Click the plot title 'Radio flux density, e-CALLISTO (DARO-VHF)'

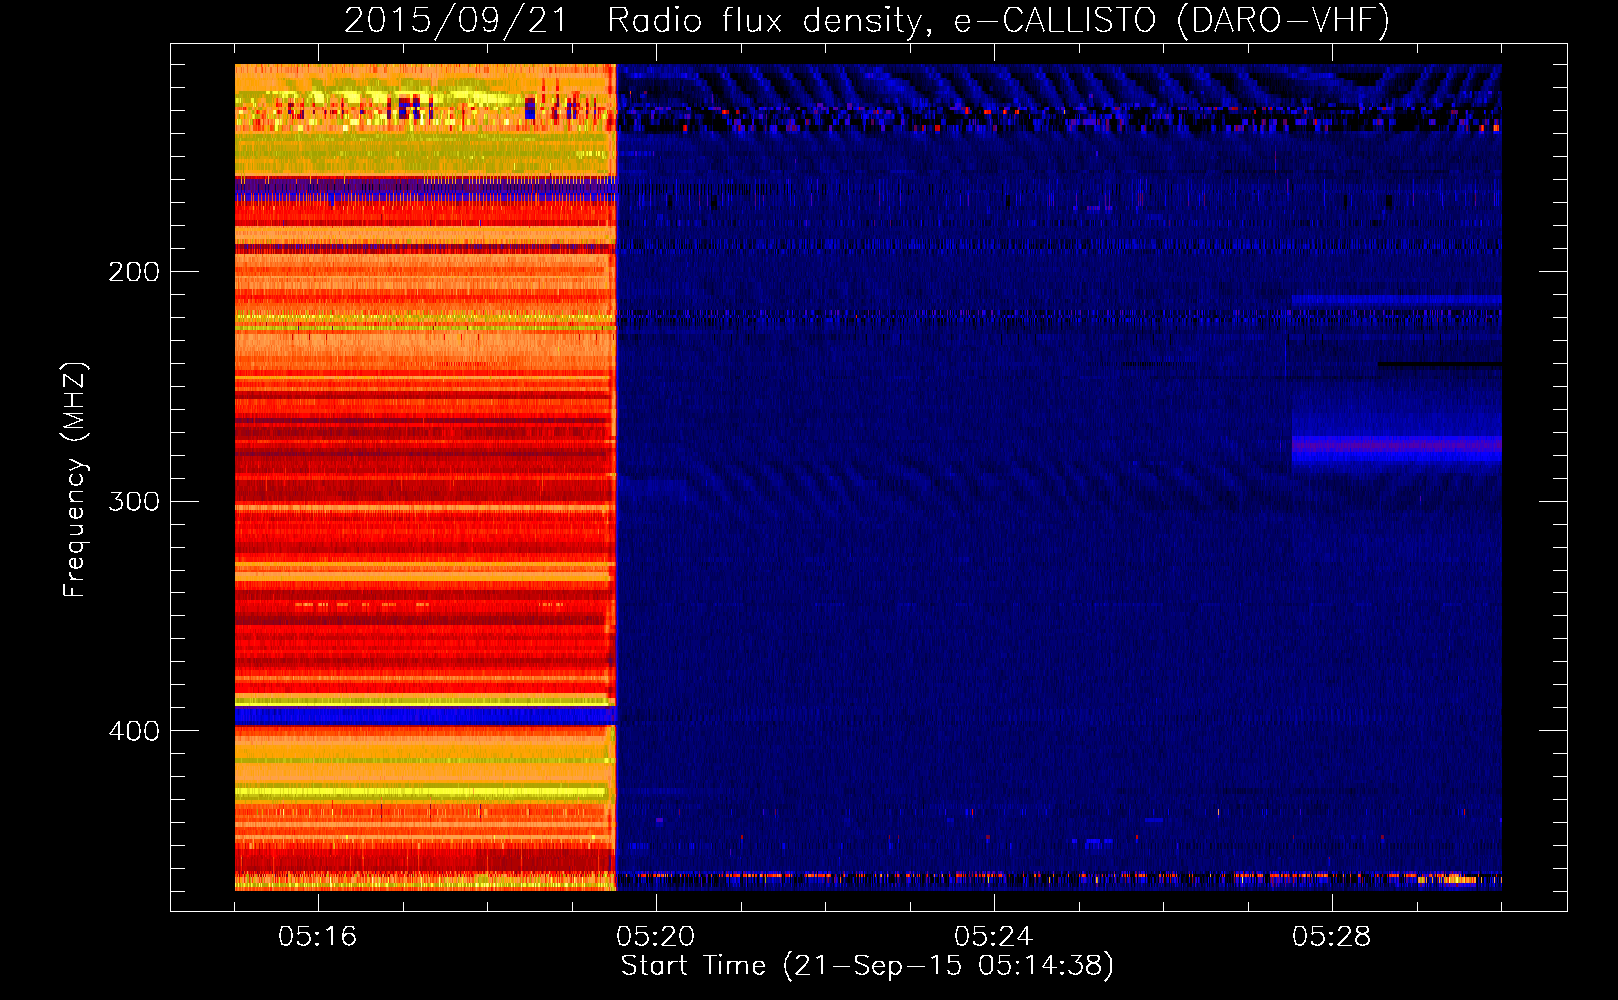(x=998, y=20)
